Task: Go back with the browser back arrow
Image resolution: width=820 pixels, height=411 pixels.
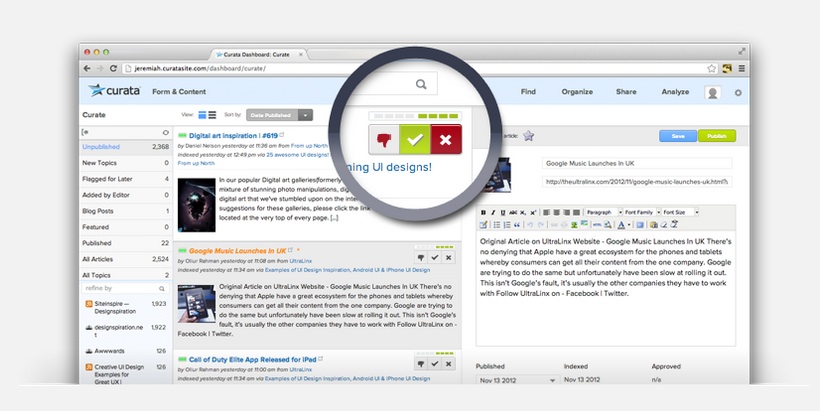Action: click(x=87, y=68)
